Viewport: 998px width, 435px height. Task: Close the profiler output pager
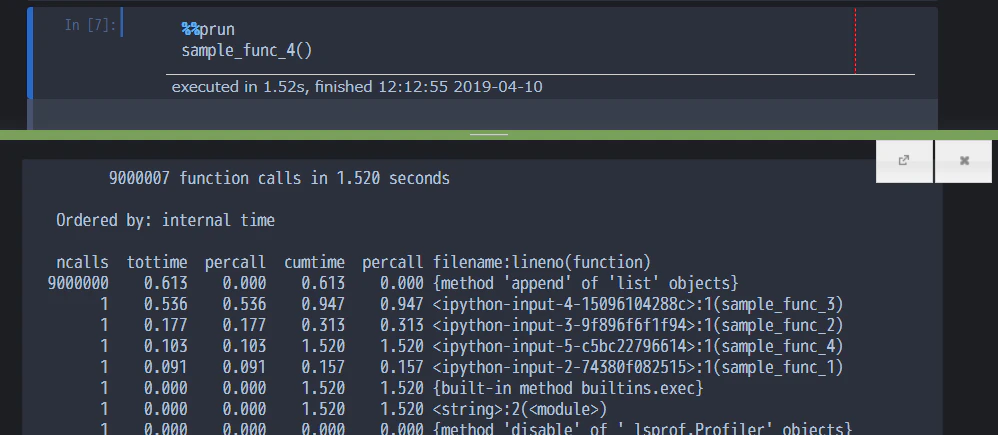coord(964,161)
